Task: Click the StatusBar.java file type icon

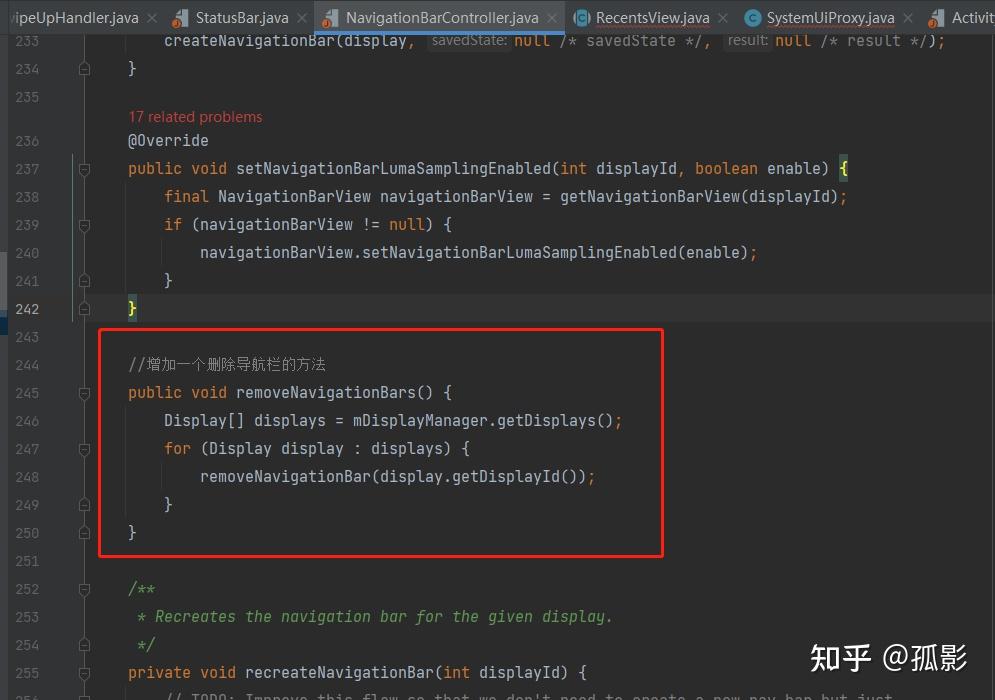Action: [180, 18]
